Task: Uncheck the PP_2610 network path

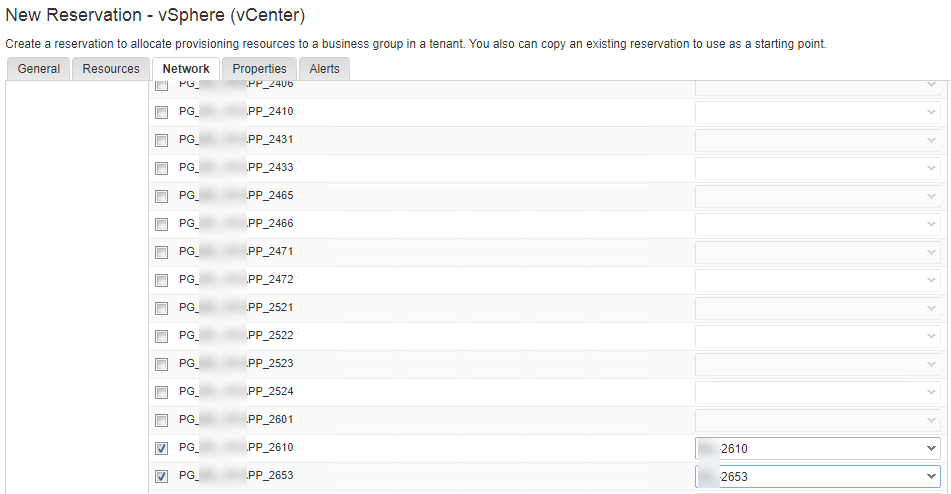Action: click(x=162, y=448)
